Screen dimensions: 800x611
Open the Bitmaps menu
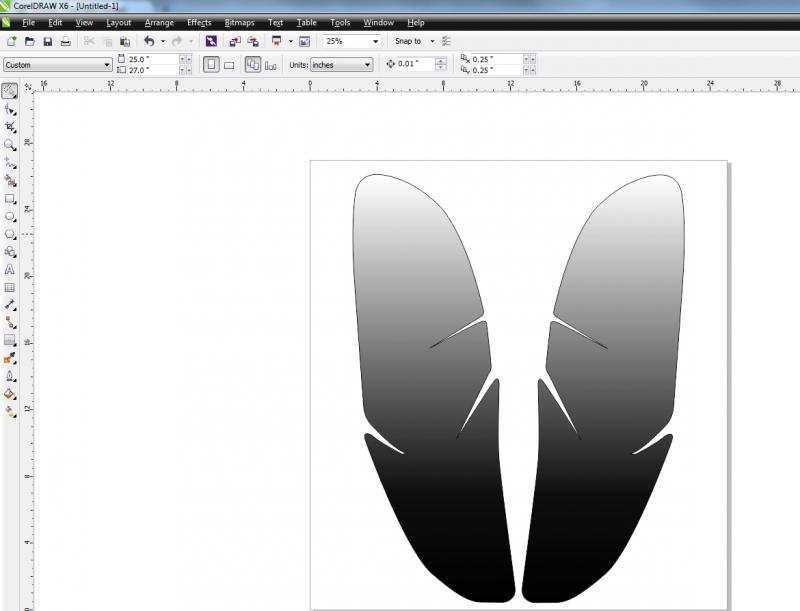(x=239, y=22)
